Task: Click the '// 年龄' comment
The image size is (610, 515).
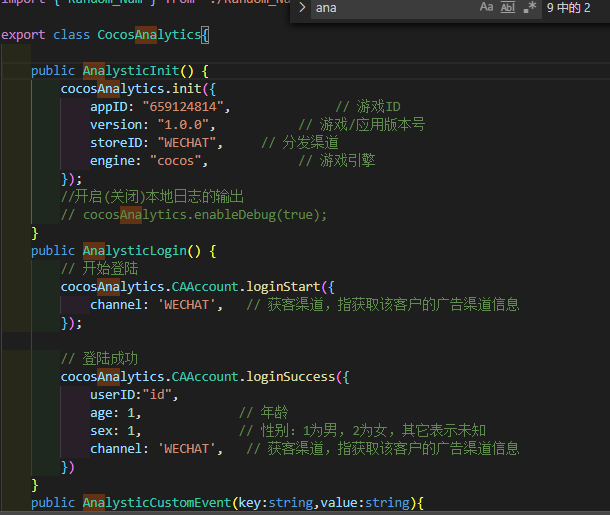Action: point(263,413)
